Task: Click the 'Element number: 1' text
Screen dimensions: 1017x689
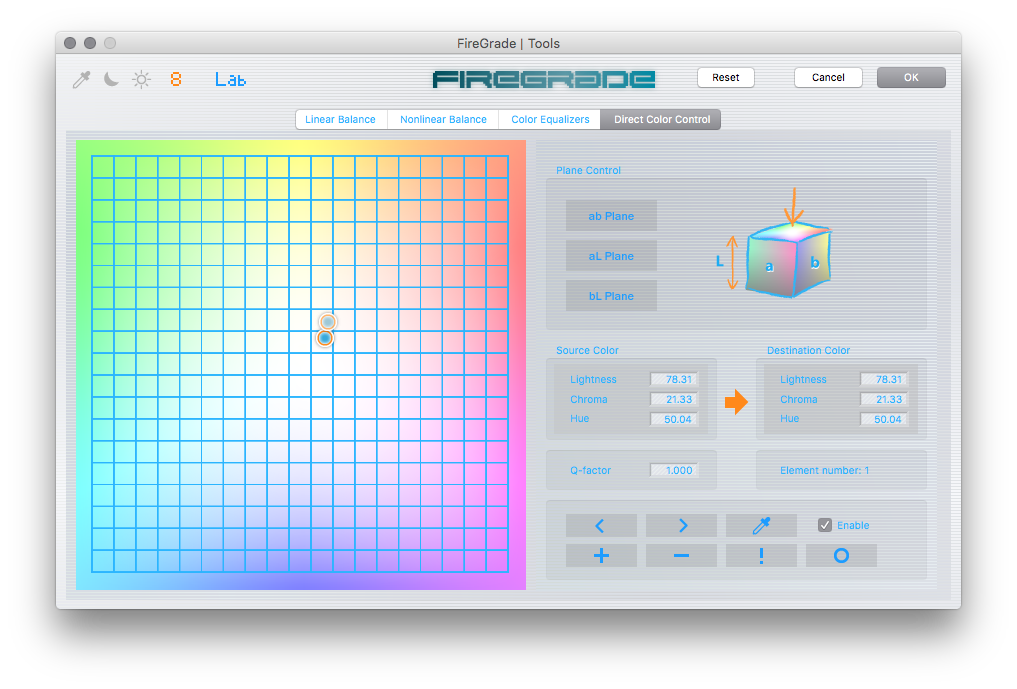Action: (824, 470)
